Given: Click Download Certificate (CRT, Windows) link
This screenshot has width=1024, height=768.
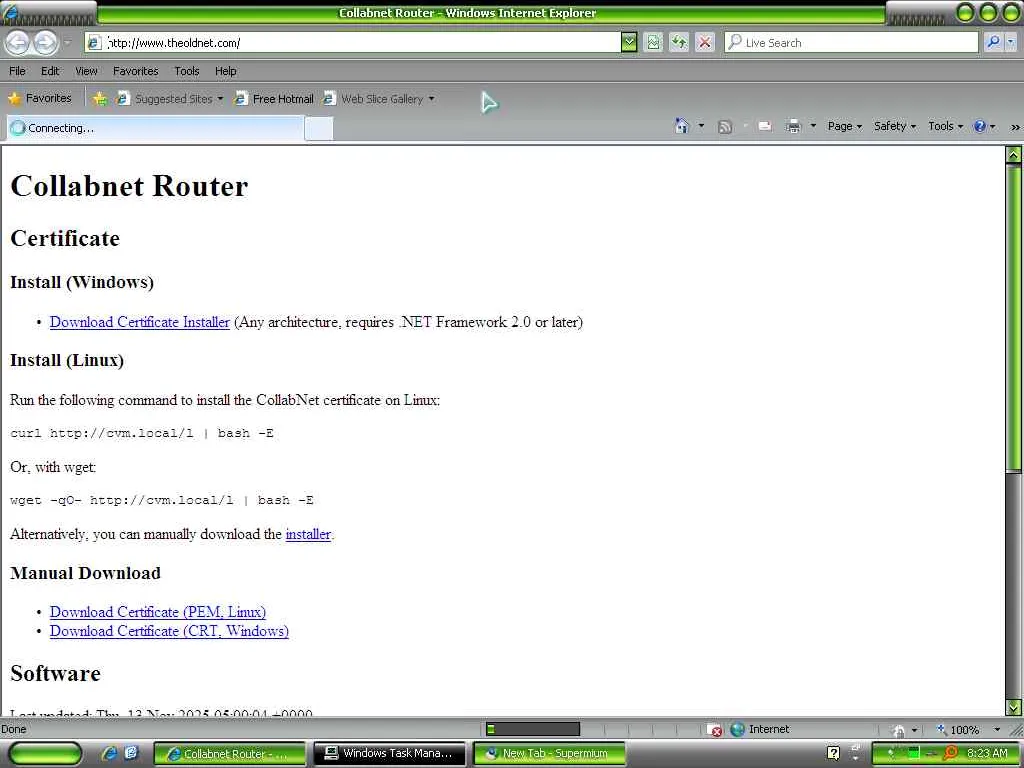Looking at the screenshot, I should (x=169, y=631).
